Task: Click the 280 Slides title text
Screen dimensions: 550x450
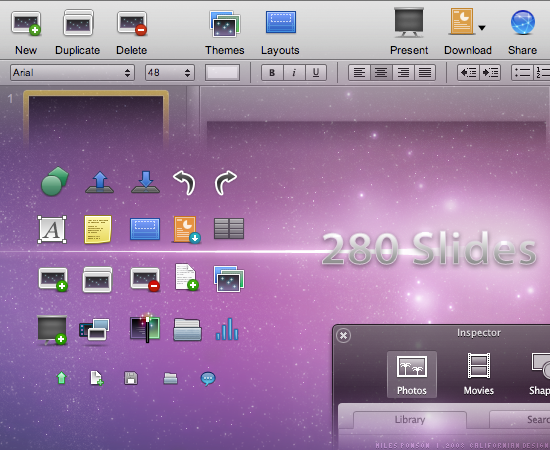Action: (429, 249)
